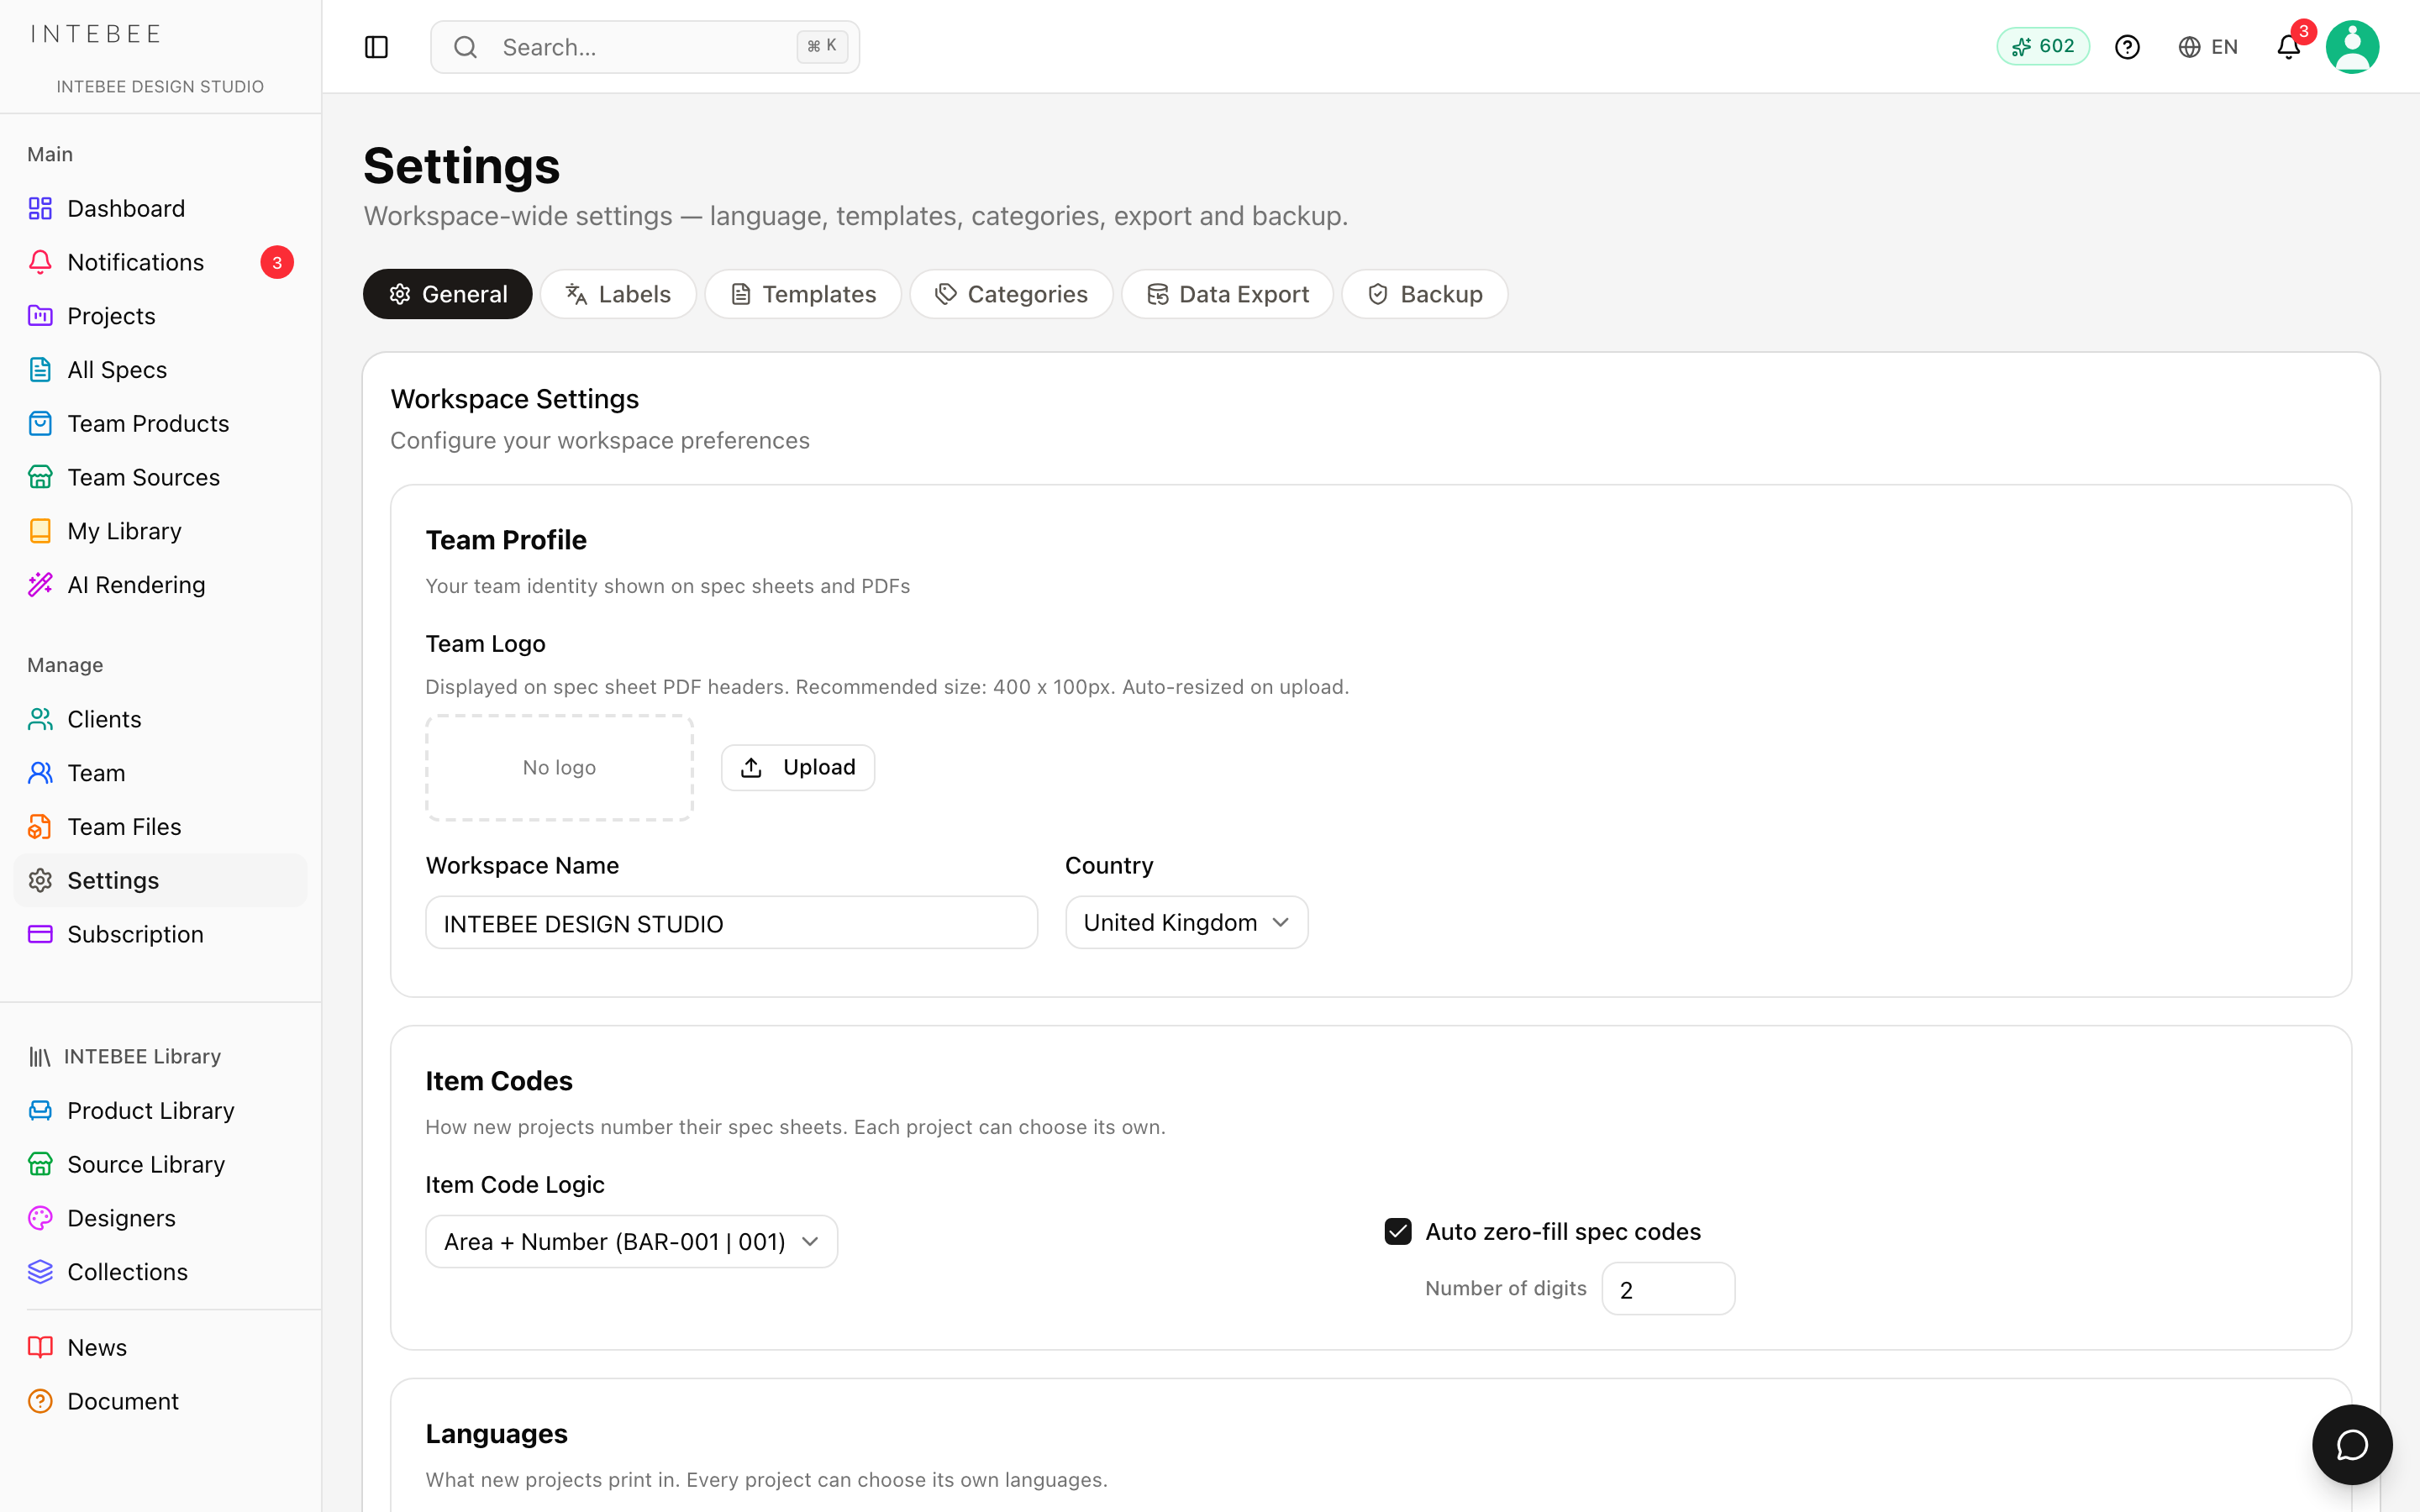Click the Upload logo button
The image size is (2420, 1512).
(798, 767)
